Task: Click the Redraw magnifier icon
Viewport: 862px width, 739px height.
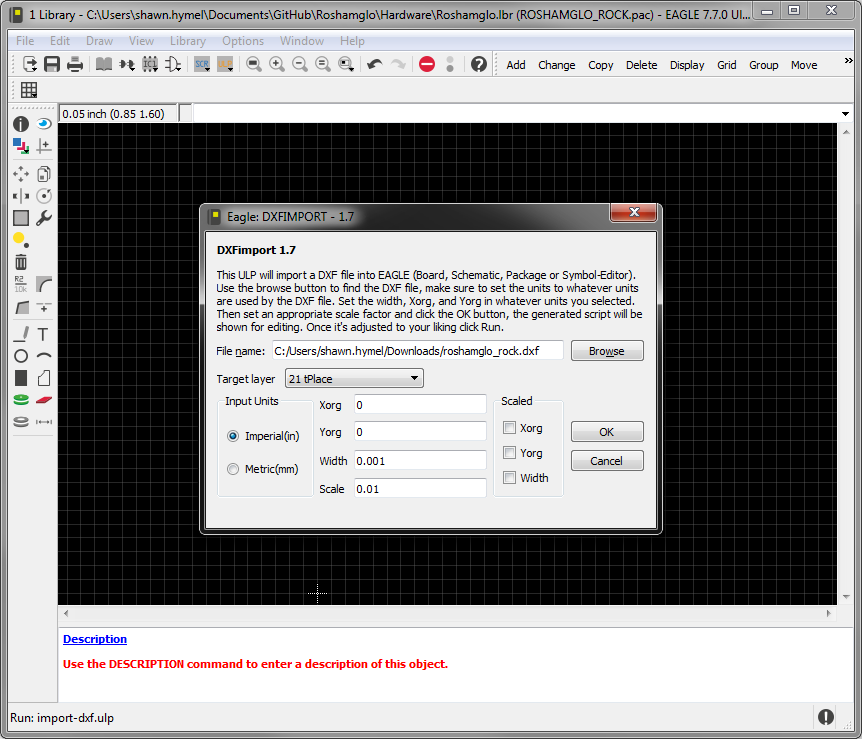Action: (x=323, y=64)
